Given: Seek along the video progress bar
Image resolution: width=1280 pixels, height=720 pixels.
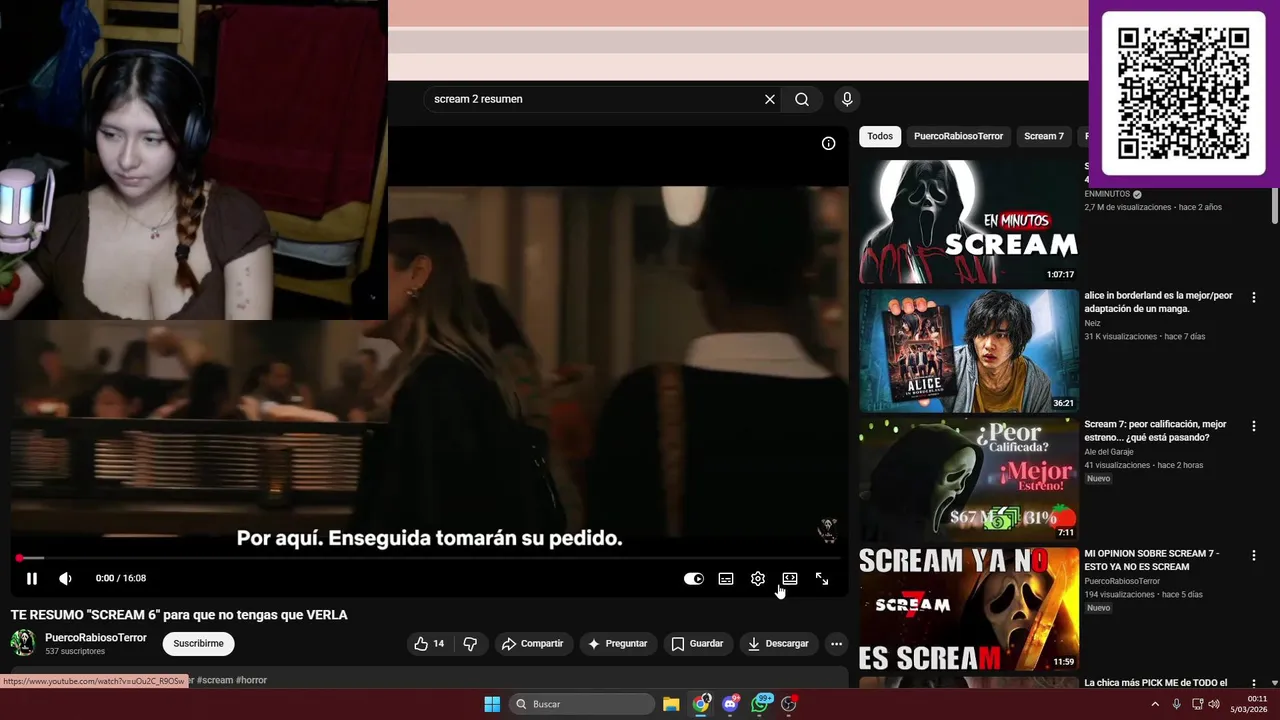Looking at the screenshot, I should pos(430,558).
